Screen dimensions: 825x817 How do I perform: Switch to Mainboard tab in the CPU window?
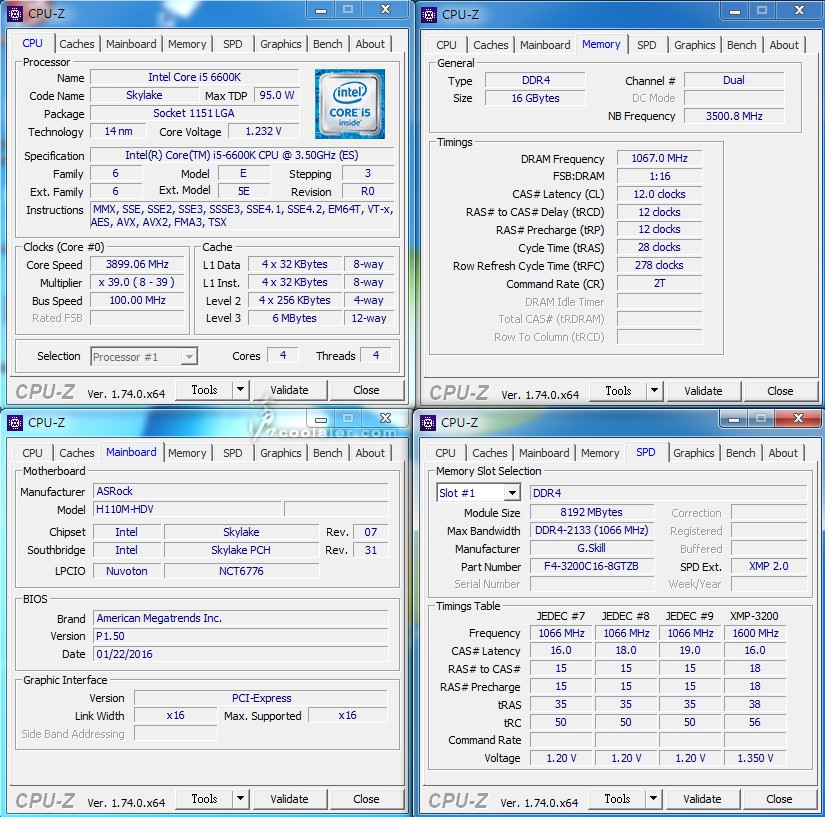pyautogui.click(x=131, y=44)
